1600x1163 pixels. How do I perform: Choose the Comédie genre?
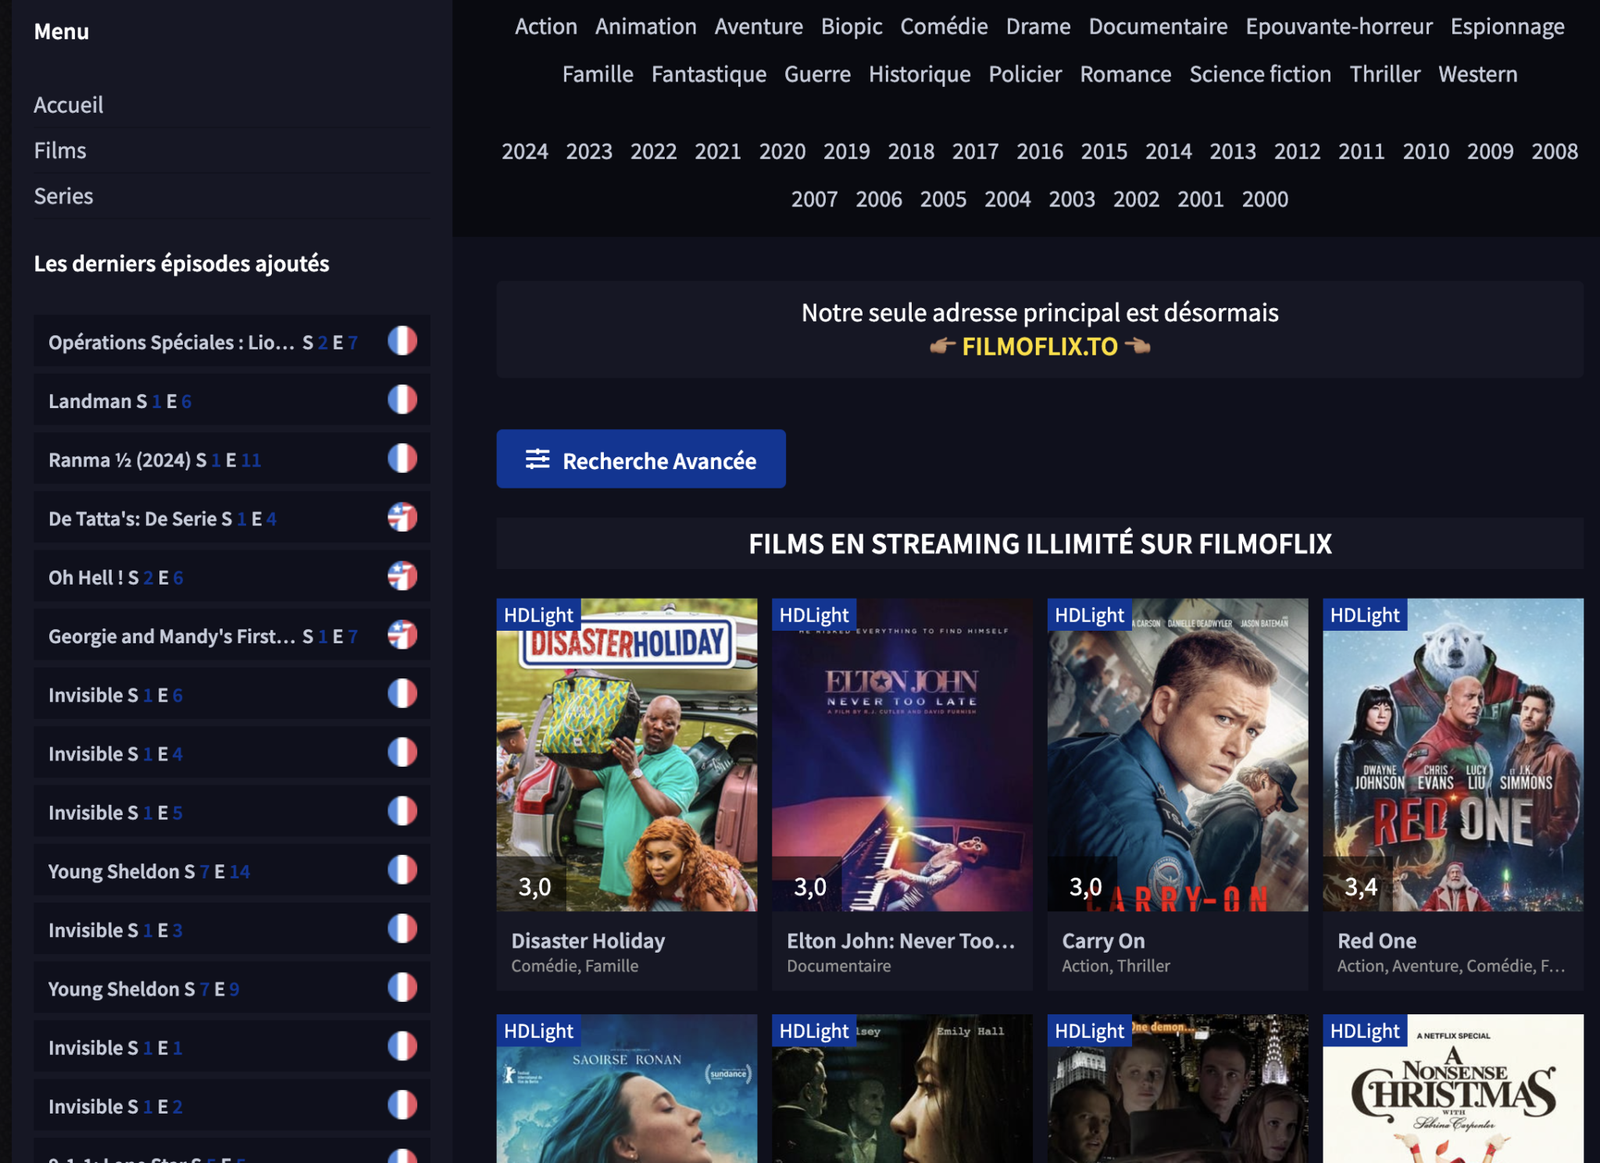[944, 27]
